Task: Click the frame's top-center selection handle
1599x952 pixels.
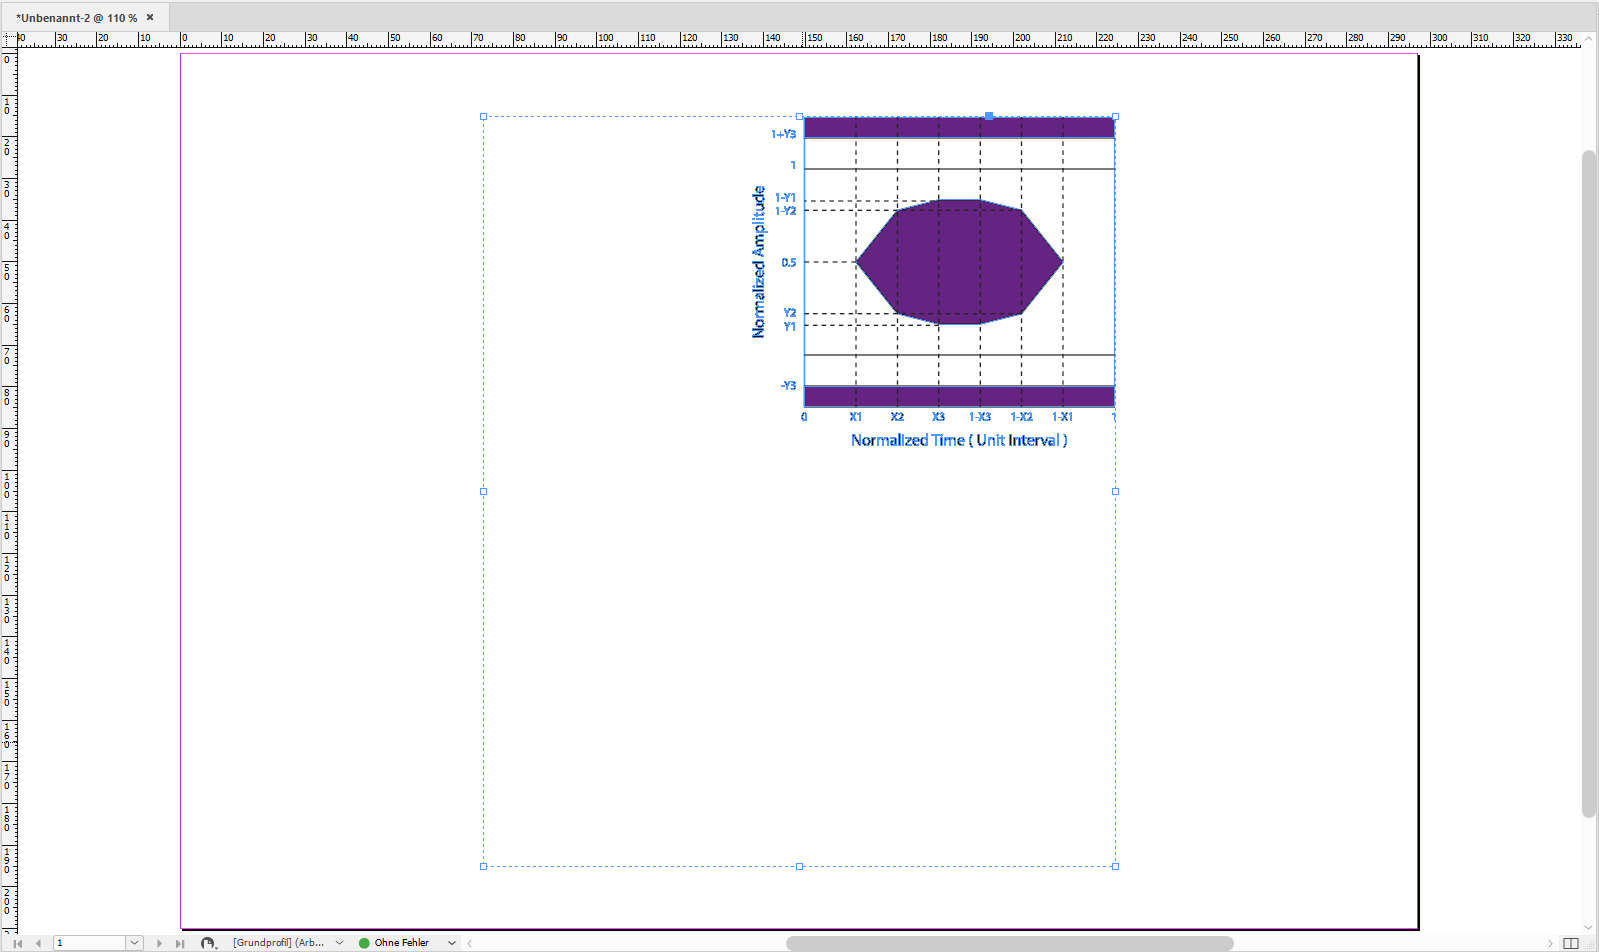Action: [x=799, y=117]
